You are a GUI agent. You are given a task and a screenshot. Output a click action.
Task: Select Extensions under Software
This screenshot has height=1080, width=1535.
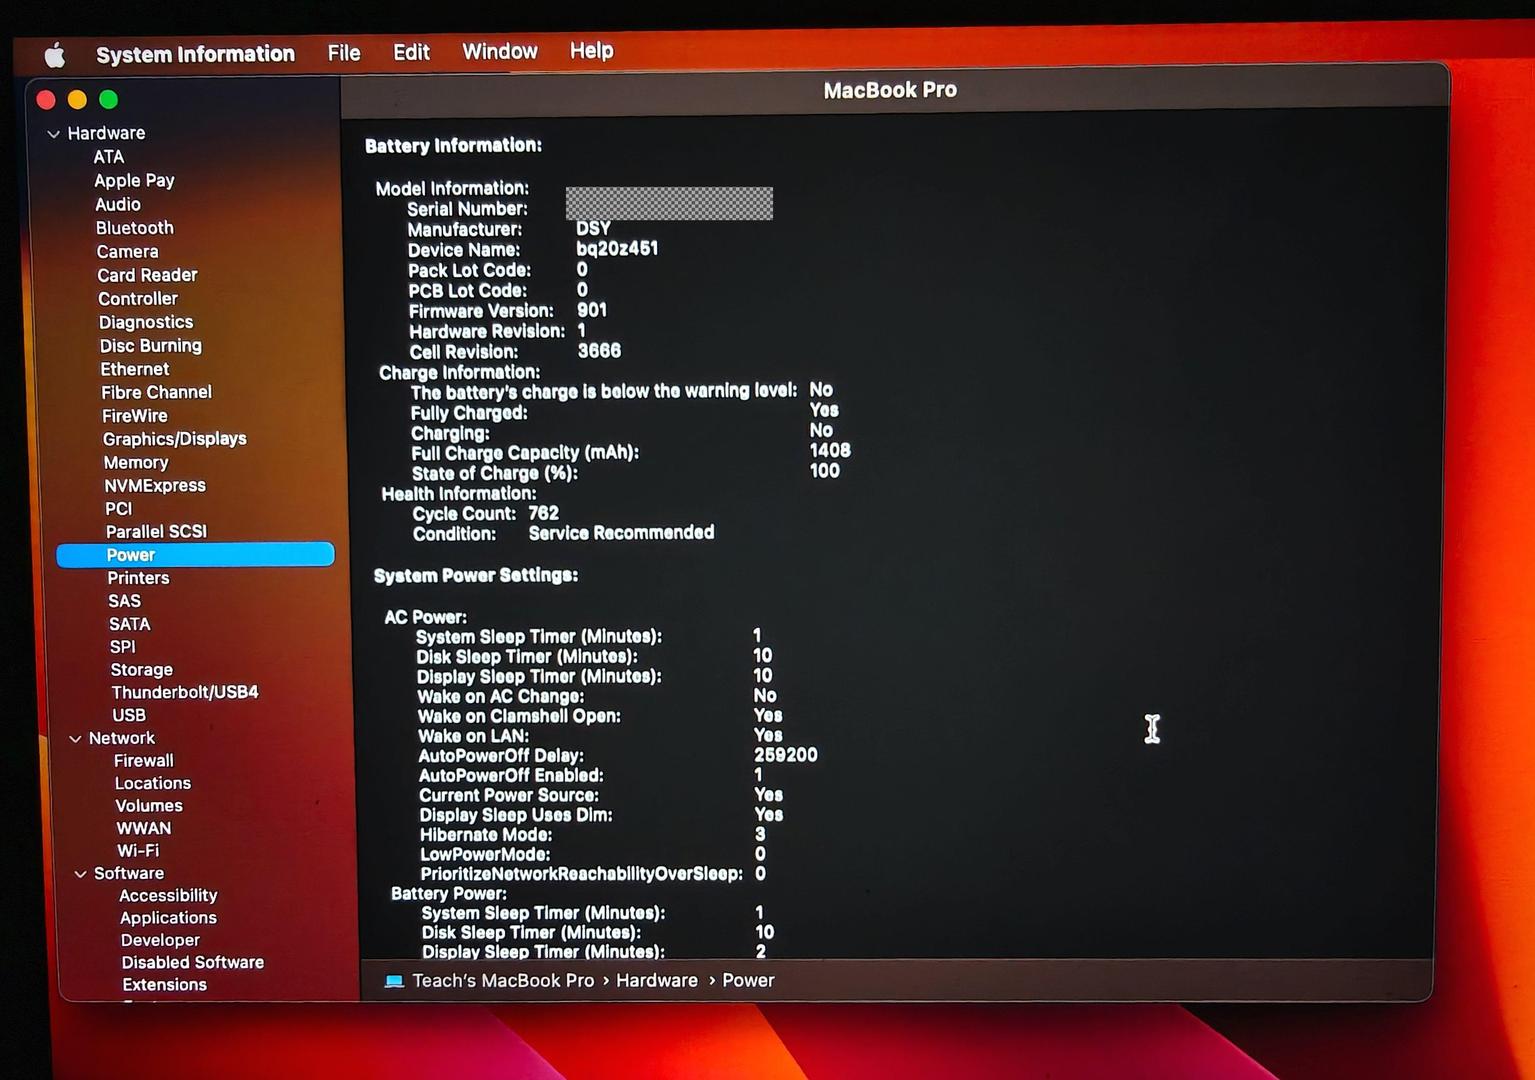click(x=164, y=985)
